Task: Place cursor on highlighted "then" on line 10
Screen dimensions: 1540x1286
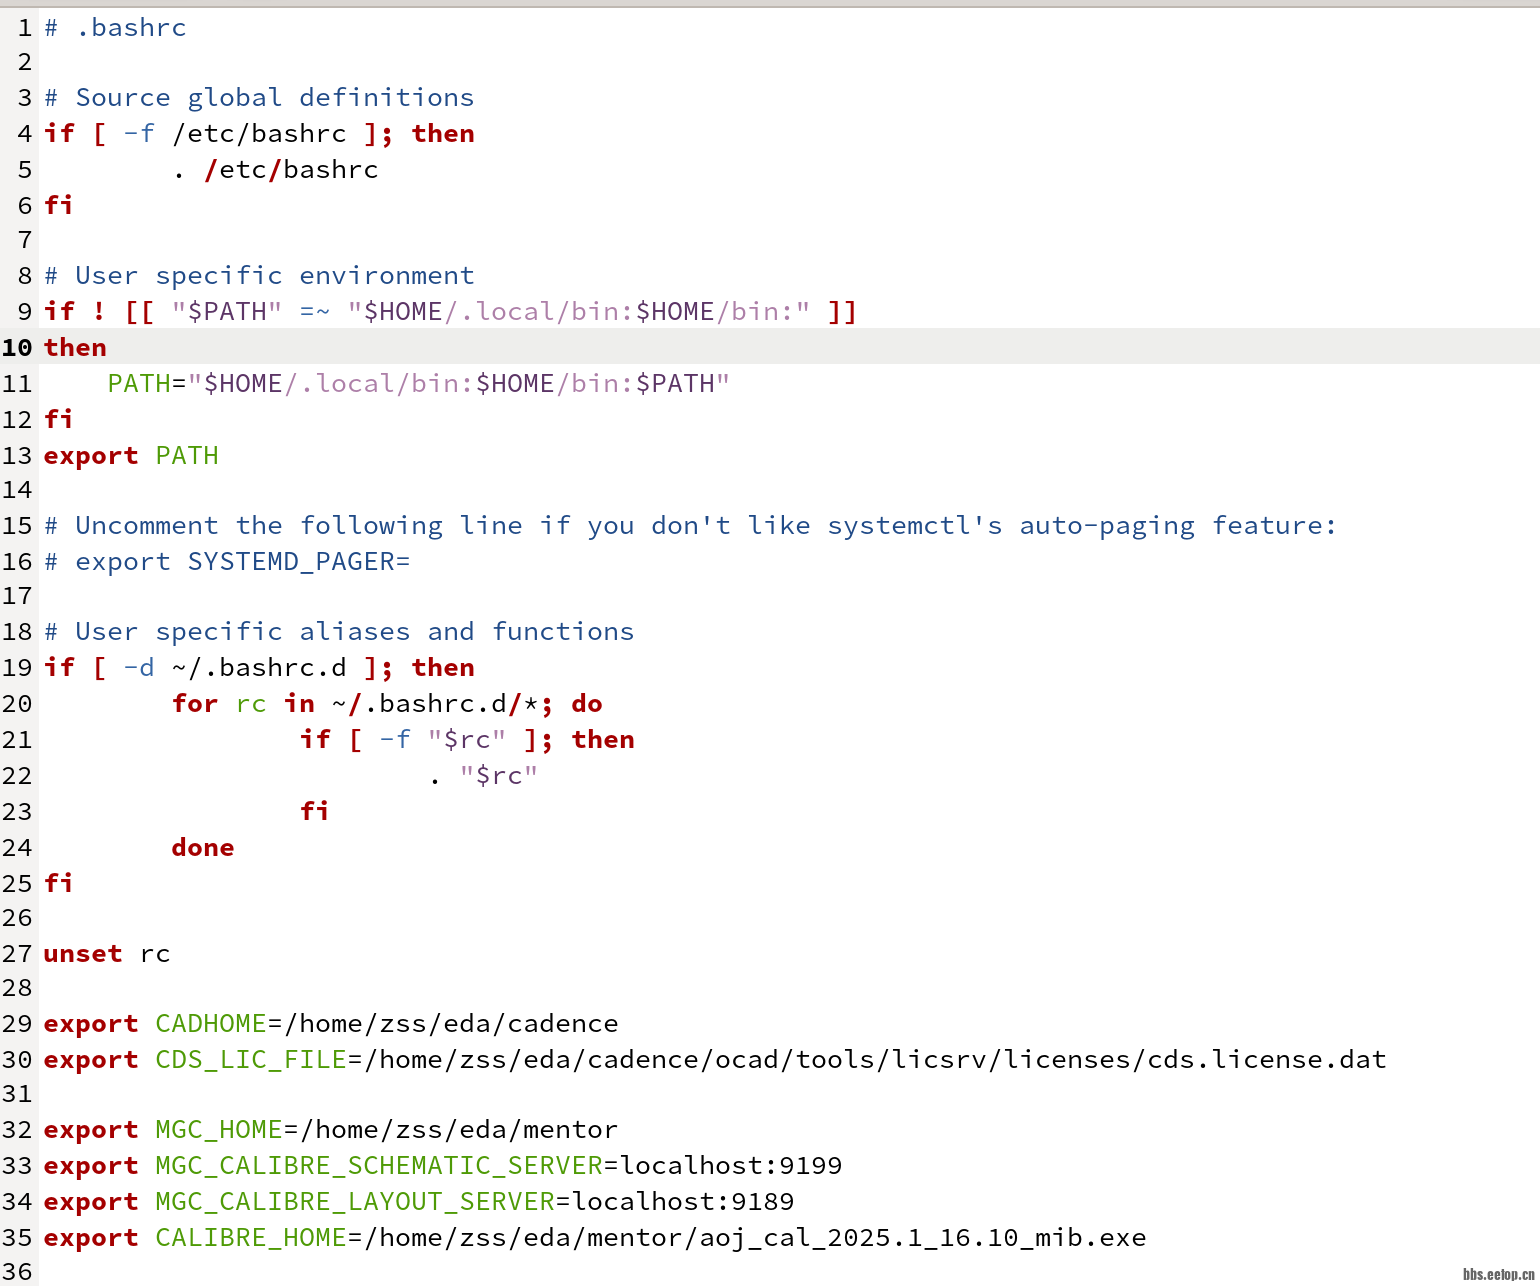Action: 75,347
